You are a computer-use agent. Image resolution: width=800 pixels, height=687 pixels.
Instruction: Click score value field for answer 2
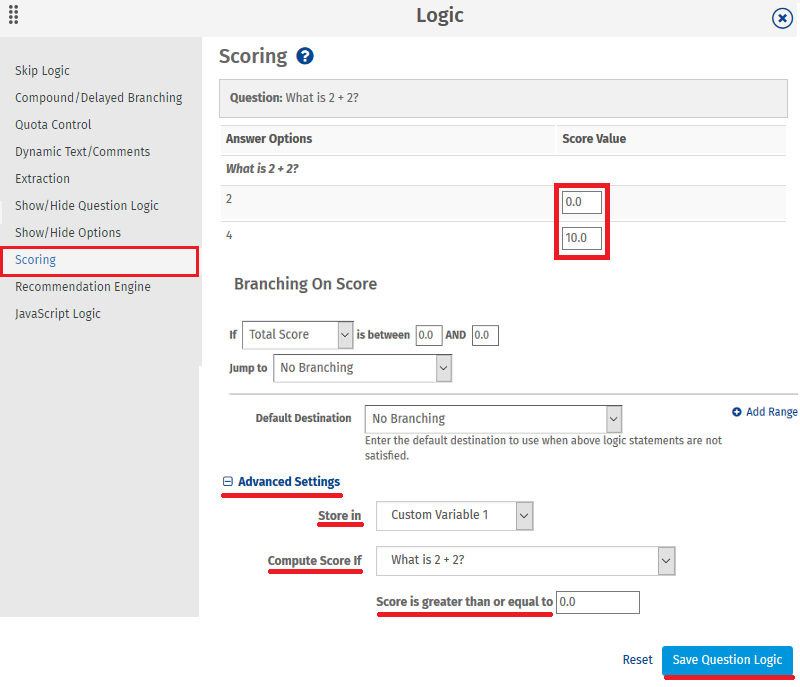click(x=582, y=202)
